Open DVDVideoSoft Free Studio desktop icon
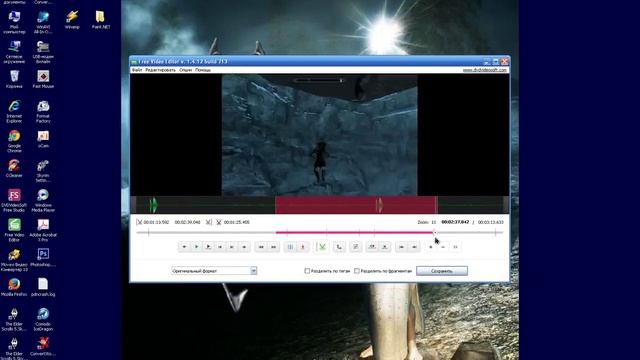 [x=14, y=200]
